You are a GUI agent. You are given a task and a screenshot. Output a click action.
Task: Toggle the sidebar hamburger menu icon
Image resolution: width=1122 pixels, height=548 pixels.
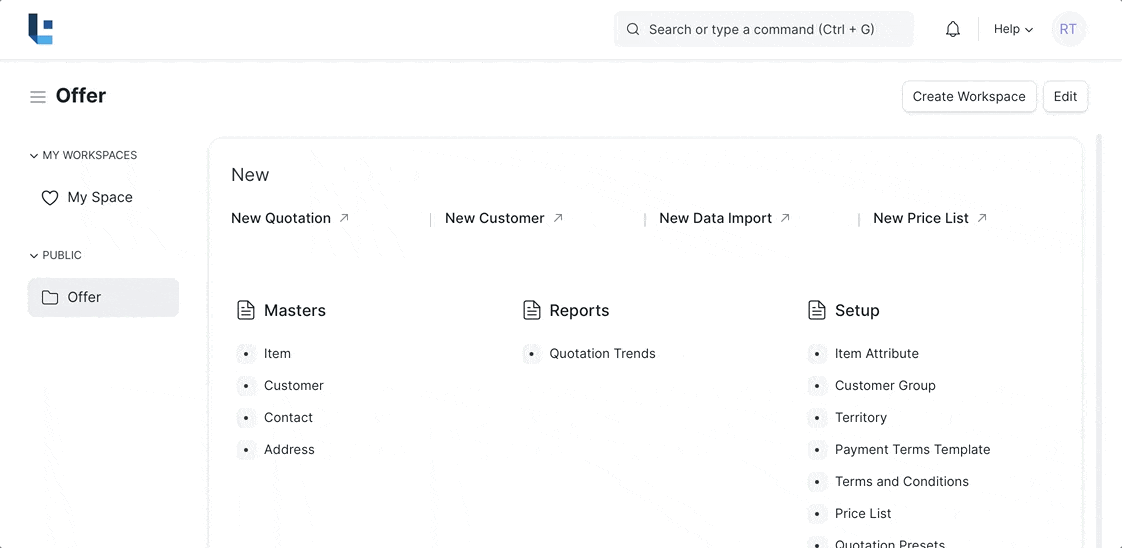point(38,97)
